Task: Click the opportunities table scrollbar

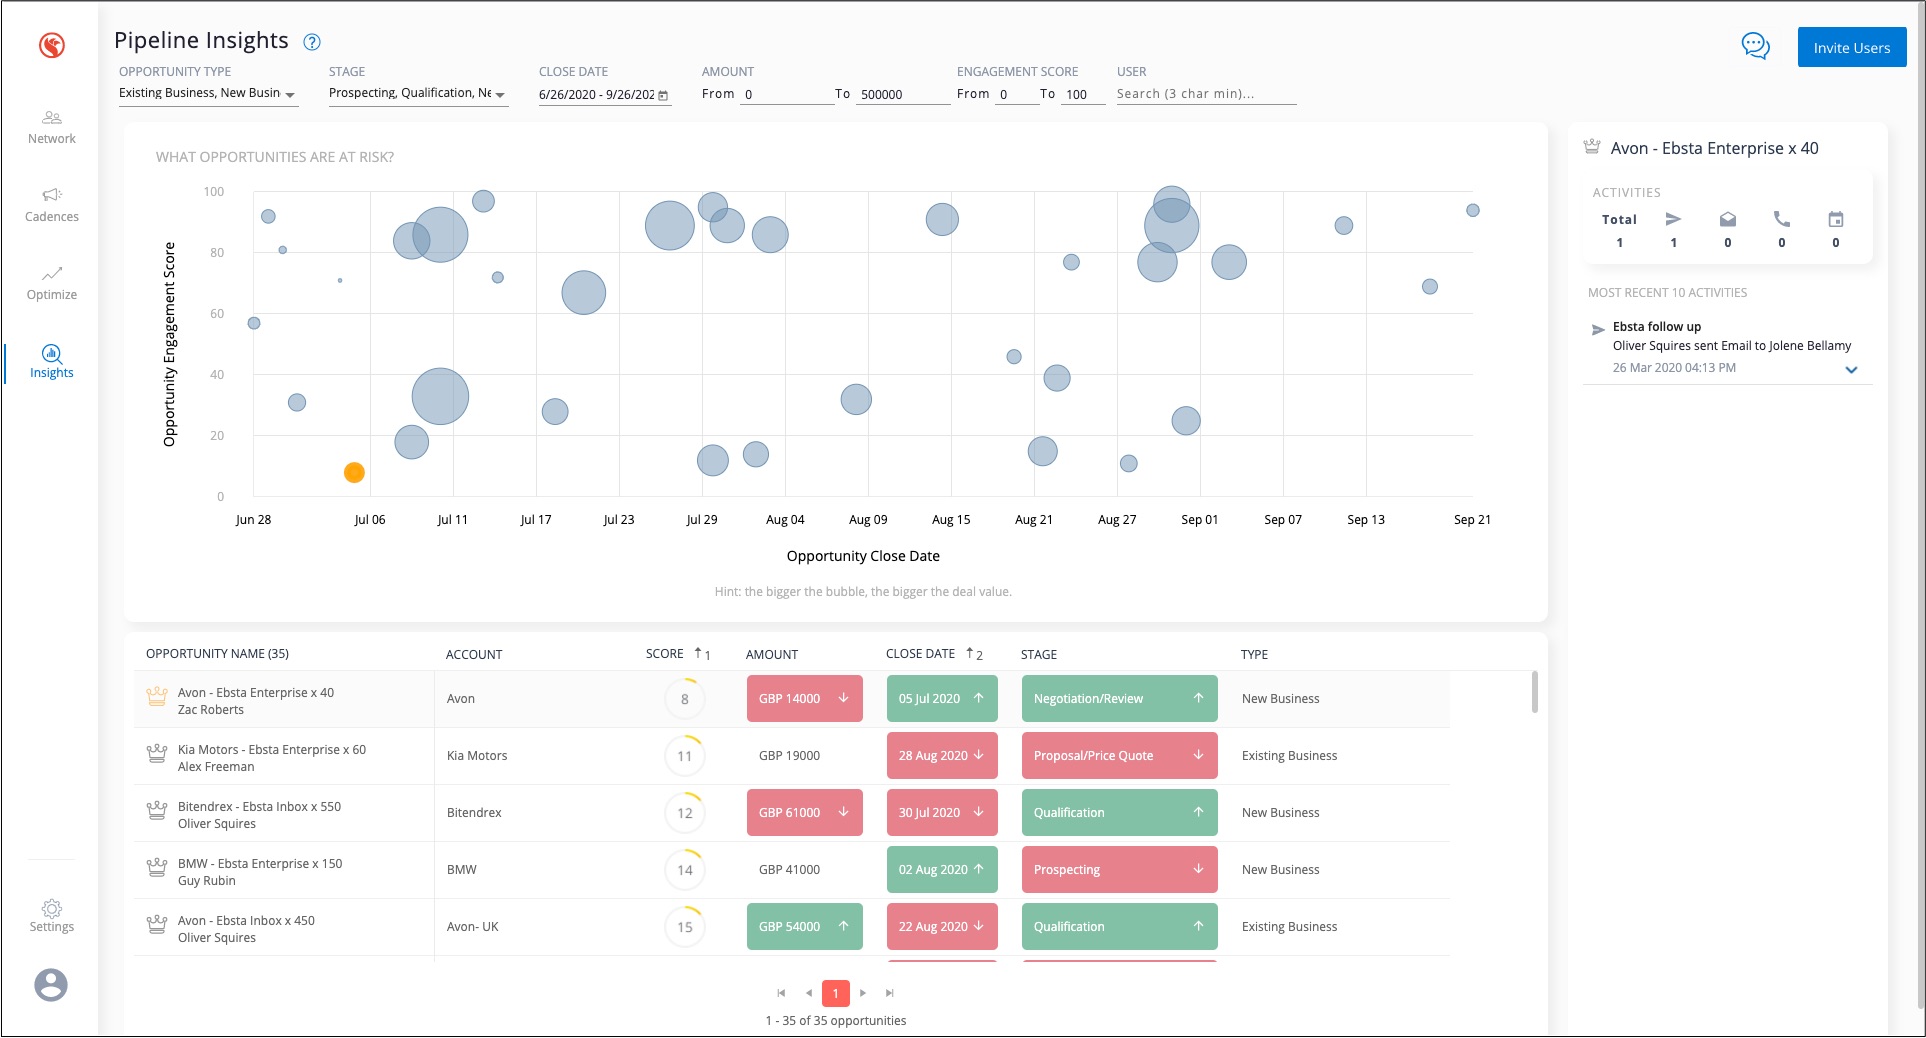Action: tap(1534, 692)
